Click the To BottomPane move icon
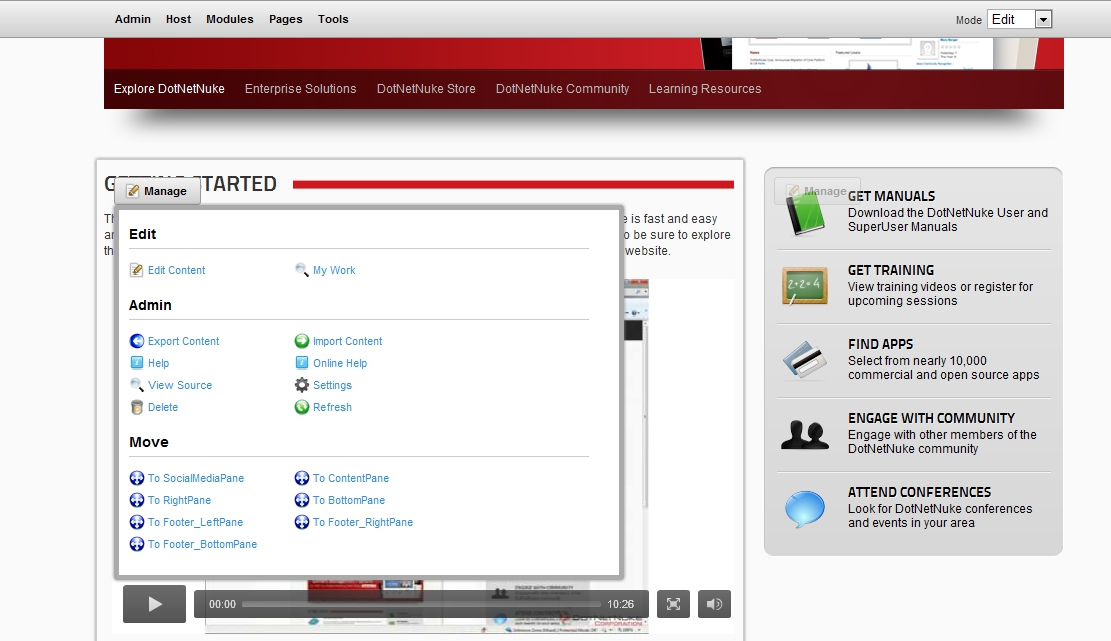This screenshot has height=641, width=1111. 302,500
